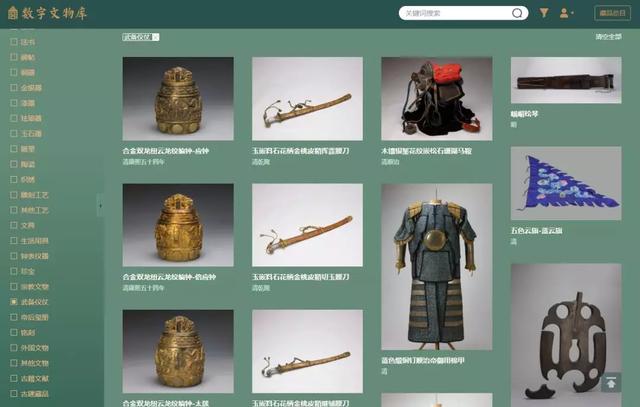The height and width of the screenshot is (407, 640).
Task: Check the 雕塑 category checkbox
Action: (x=14, y=149)
